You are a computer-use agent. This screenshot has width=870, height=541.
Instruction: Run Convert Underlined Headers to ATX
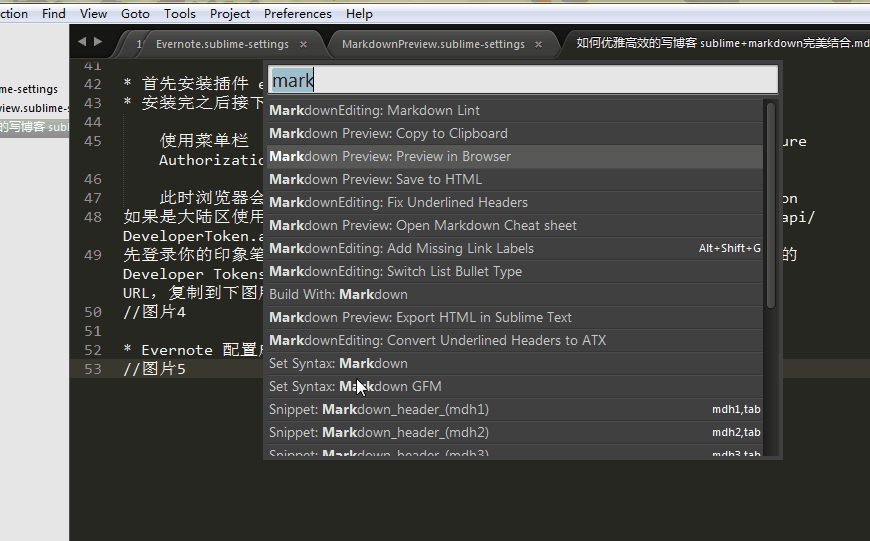[515, 341]
